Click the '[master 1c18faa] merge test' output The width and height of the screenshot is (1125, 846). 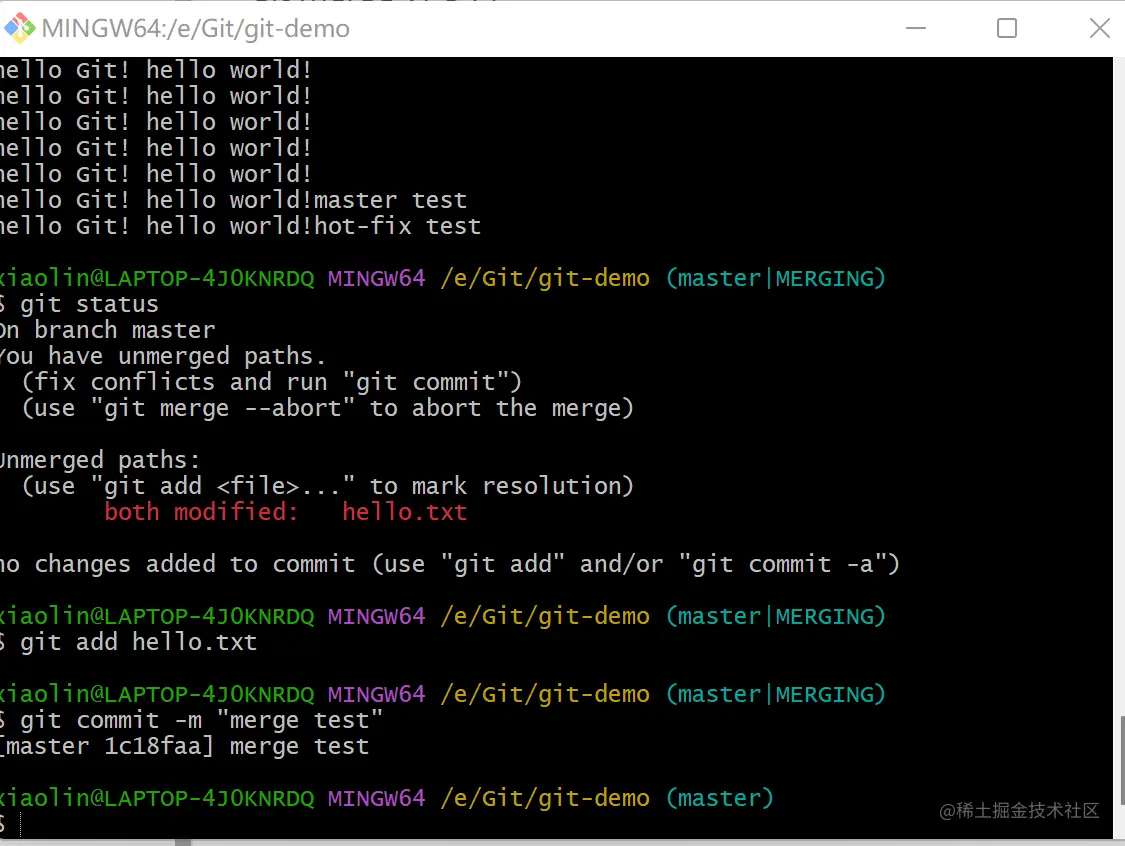click(x=184, y=746)
